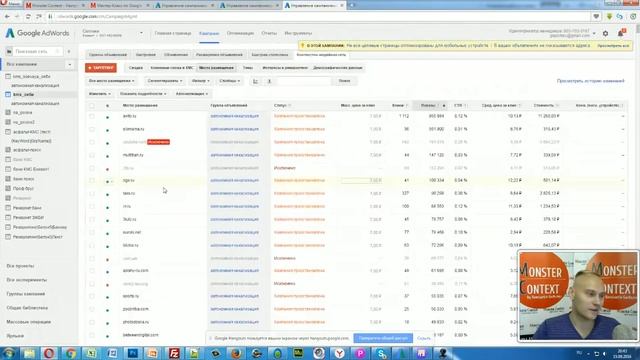Image resolution: width=640 pixels, height=360 pixels.
Task: Click the download report icon beside chart icon
Action: pos(269,81)
